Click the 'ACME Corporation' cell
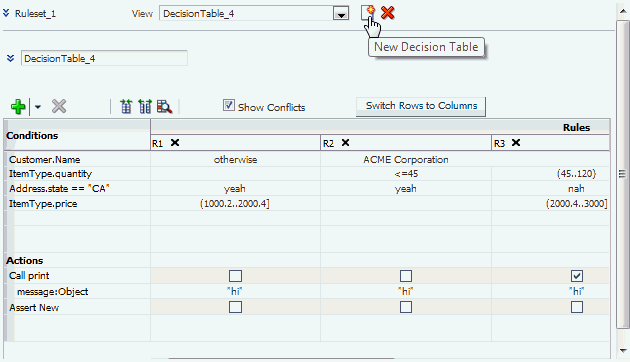This screenshot has width=630, height=362. [406, 160]
